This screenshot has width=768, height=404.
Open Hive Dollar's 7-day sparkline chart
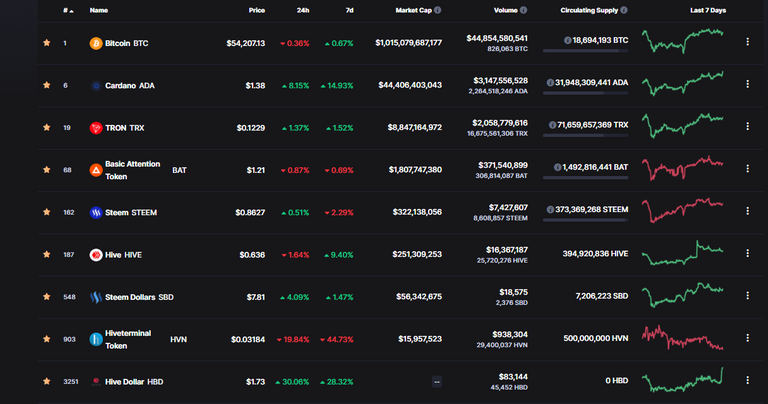683,380
